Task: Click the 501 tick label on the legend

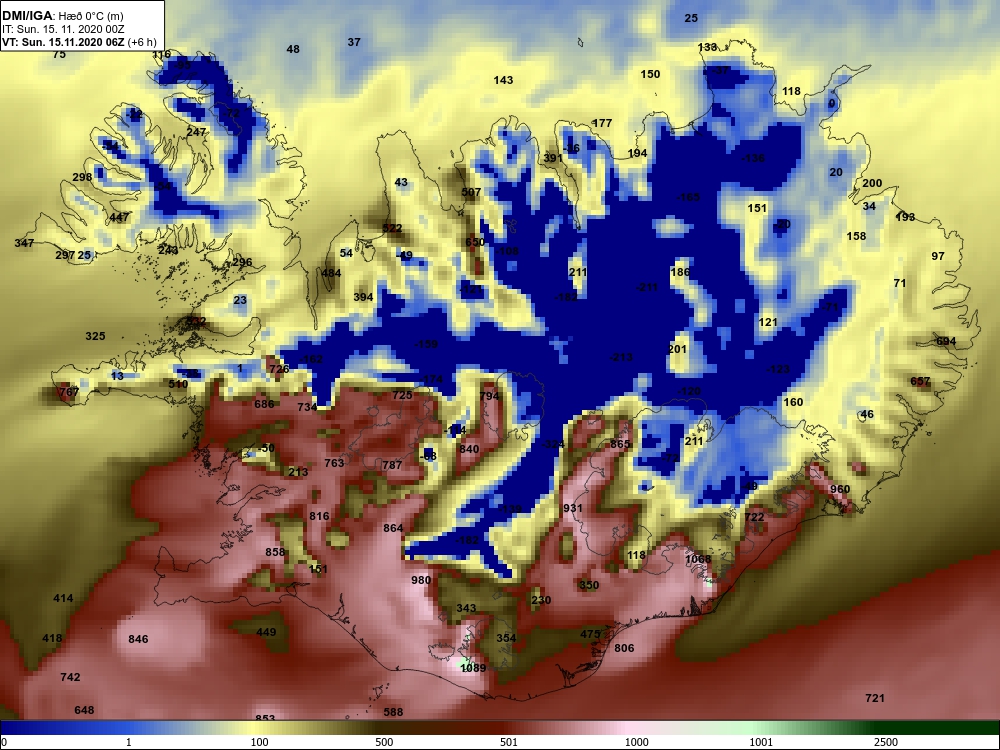Action: tap(509, 742)
